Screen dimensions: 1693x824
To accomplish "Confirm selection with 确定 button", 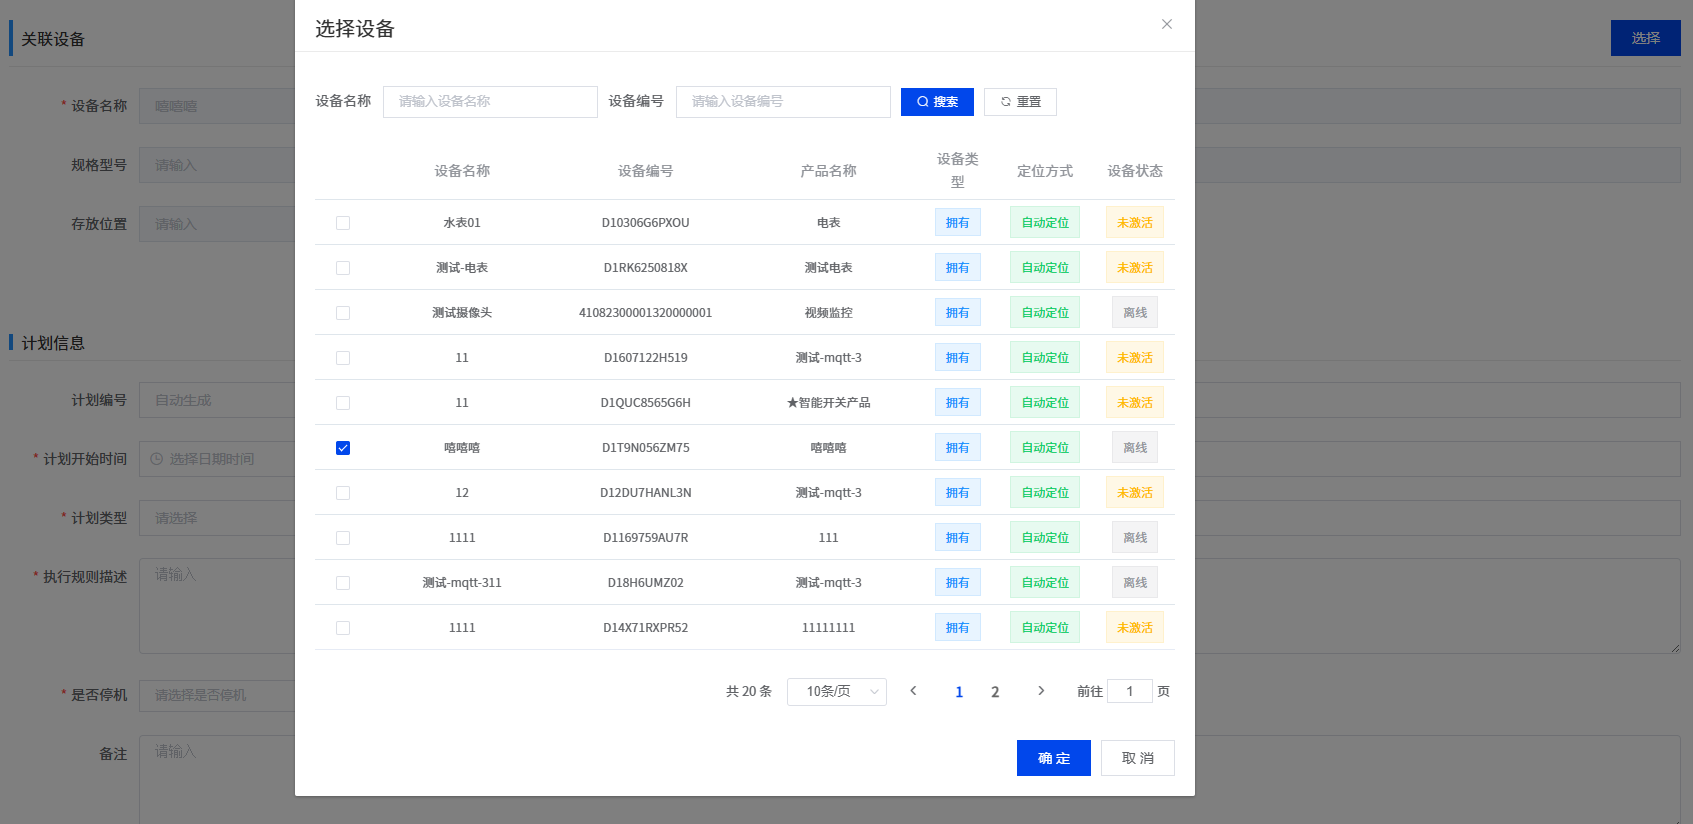I will coord(1054,758).
